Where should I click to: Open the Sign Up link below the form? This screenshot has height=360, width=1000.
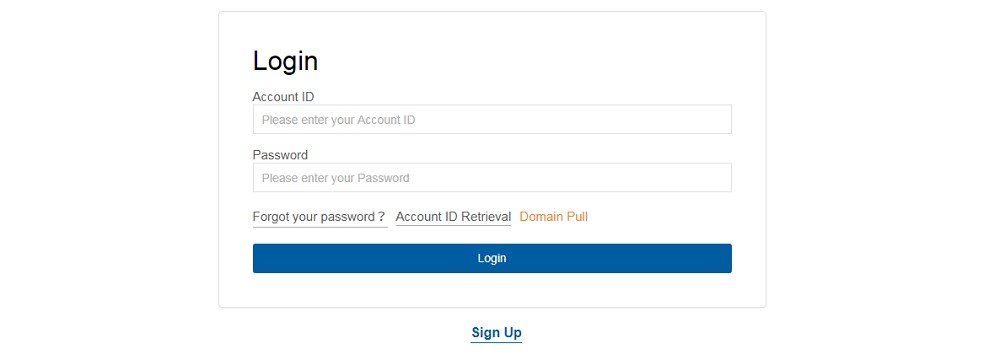[x=496, y=333]
